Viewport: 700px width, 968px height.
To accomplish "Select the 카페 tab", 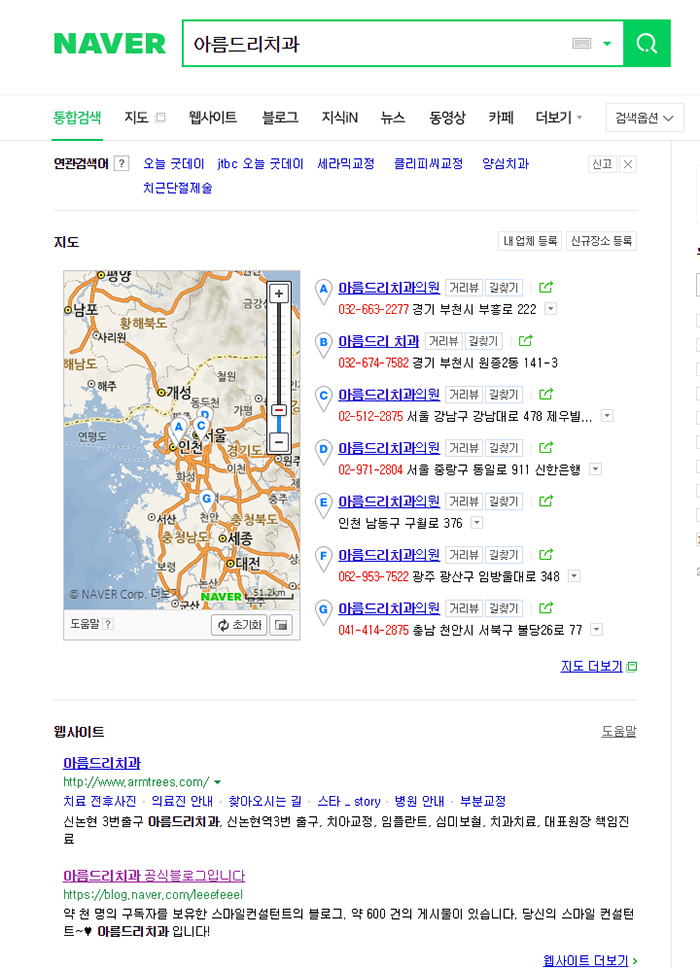I will coord(501,117).
